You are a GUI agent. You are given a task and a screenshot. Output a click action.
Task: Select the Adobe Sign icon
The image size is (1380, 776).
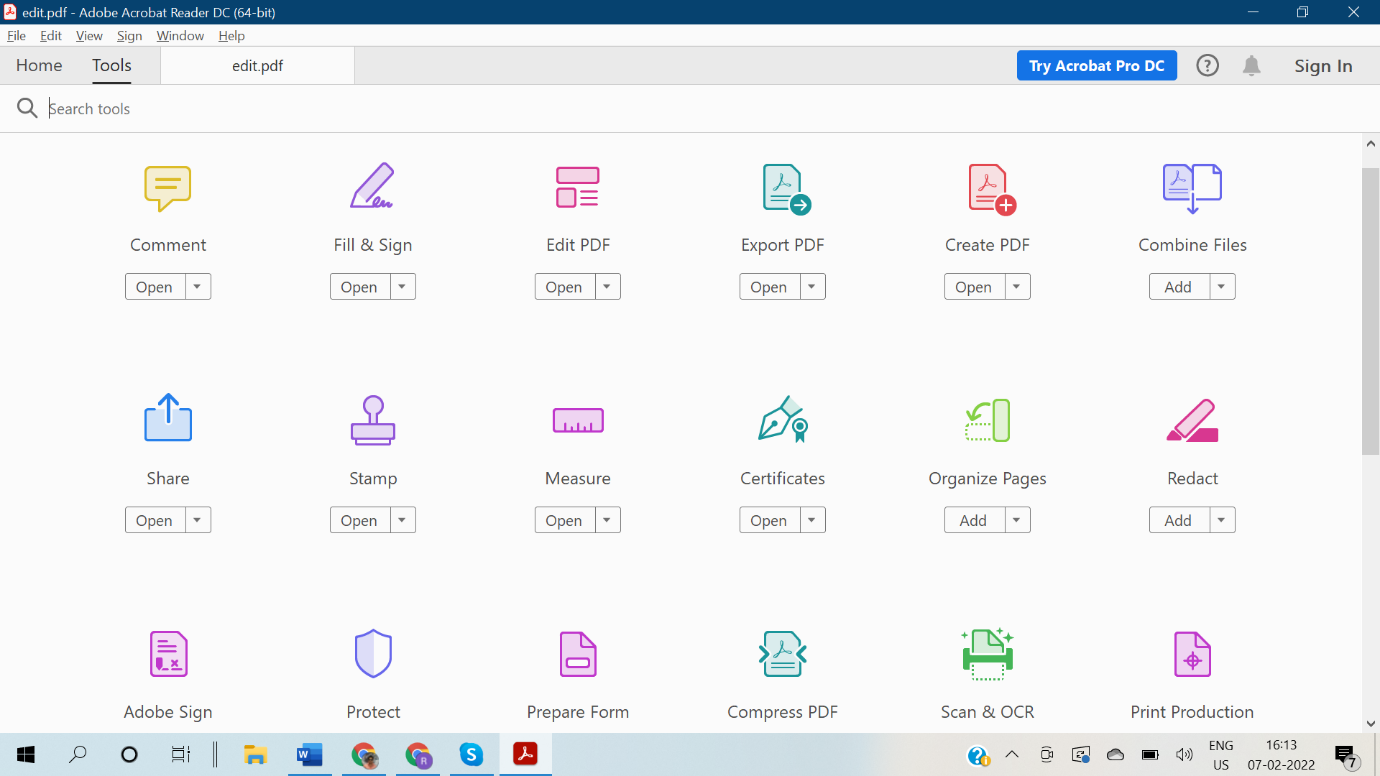168,654
